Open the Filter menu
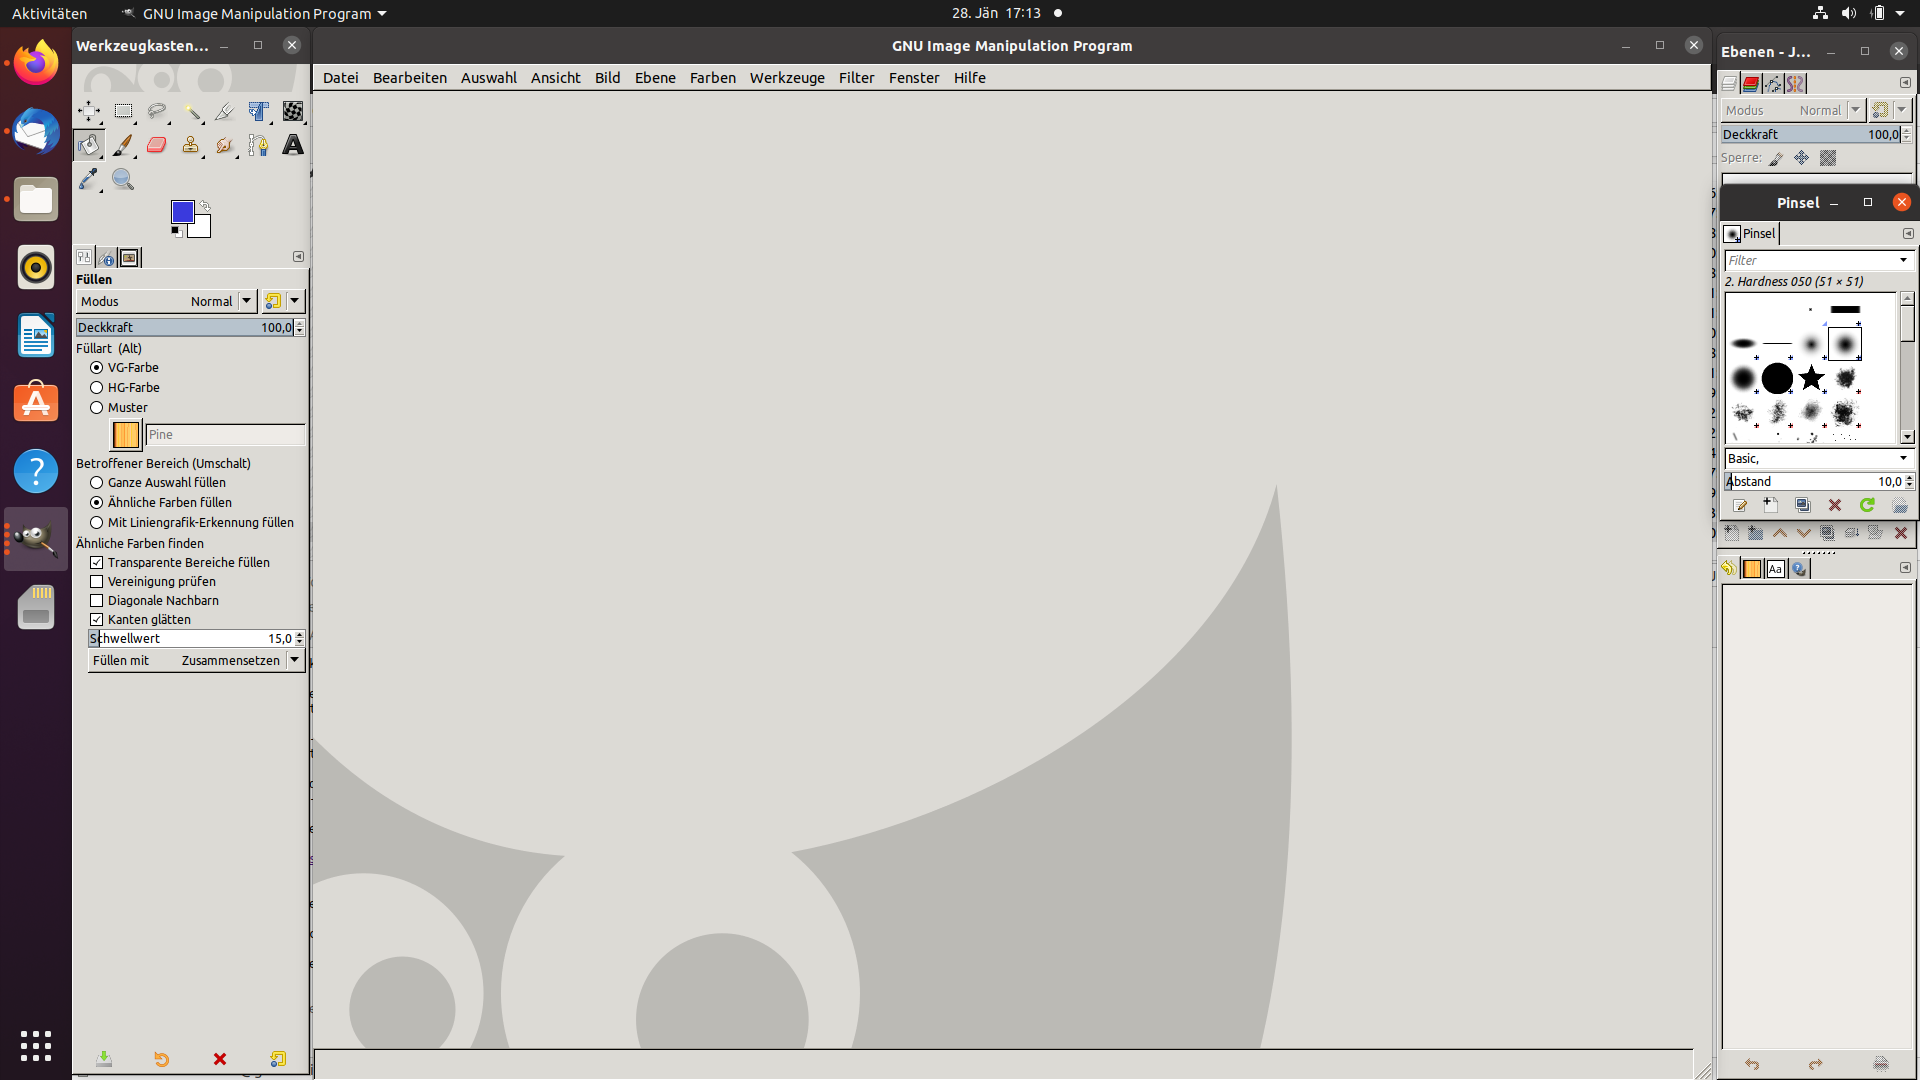Viewport: 1920px width, 1080px height. pos(856,78)
